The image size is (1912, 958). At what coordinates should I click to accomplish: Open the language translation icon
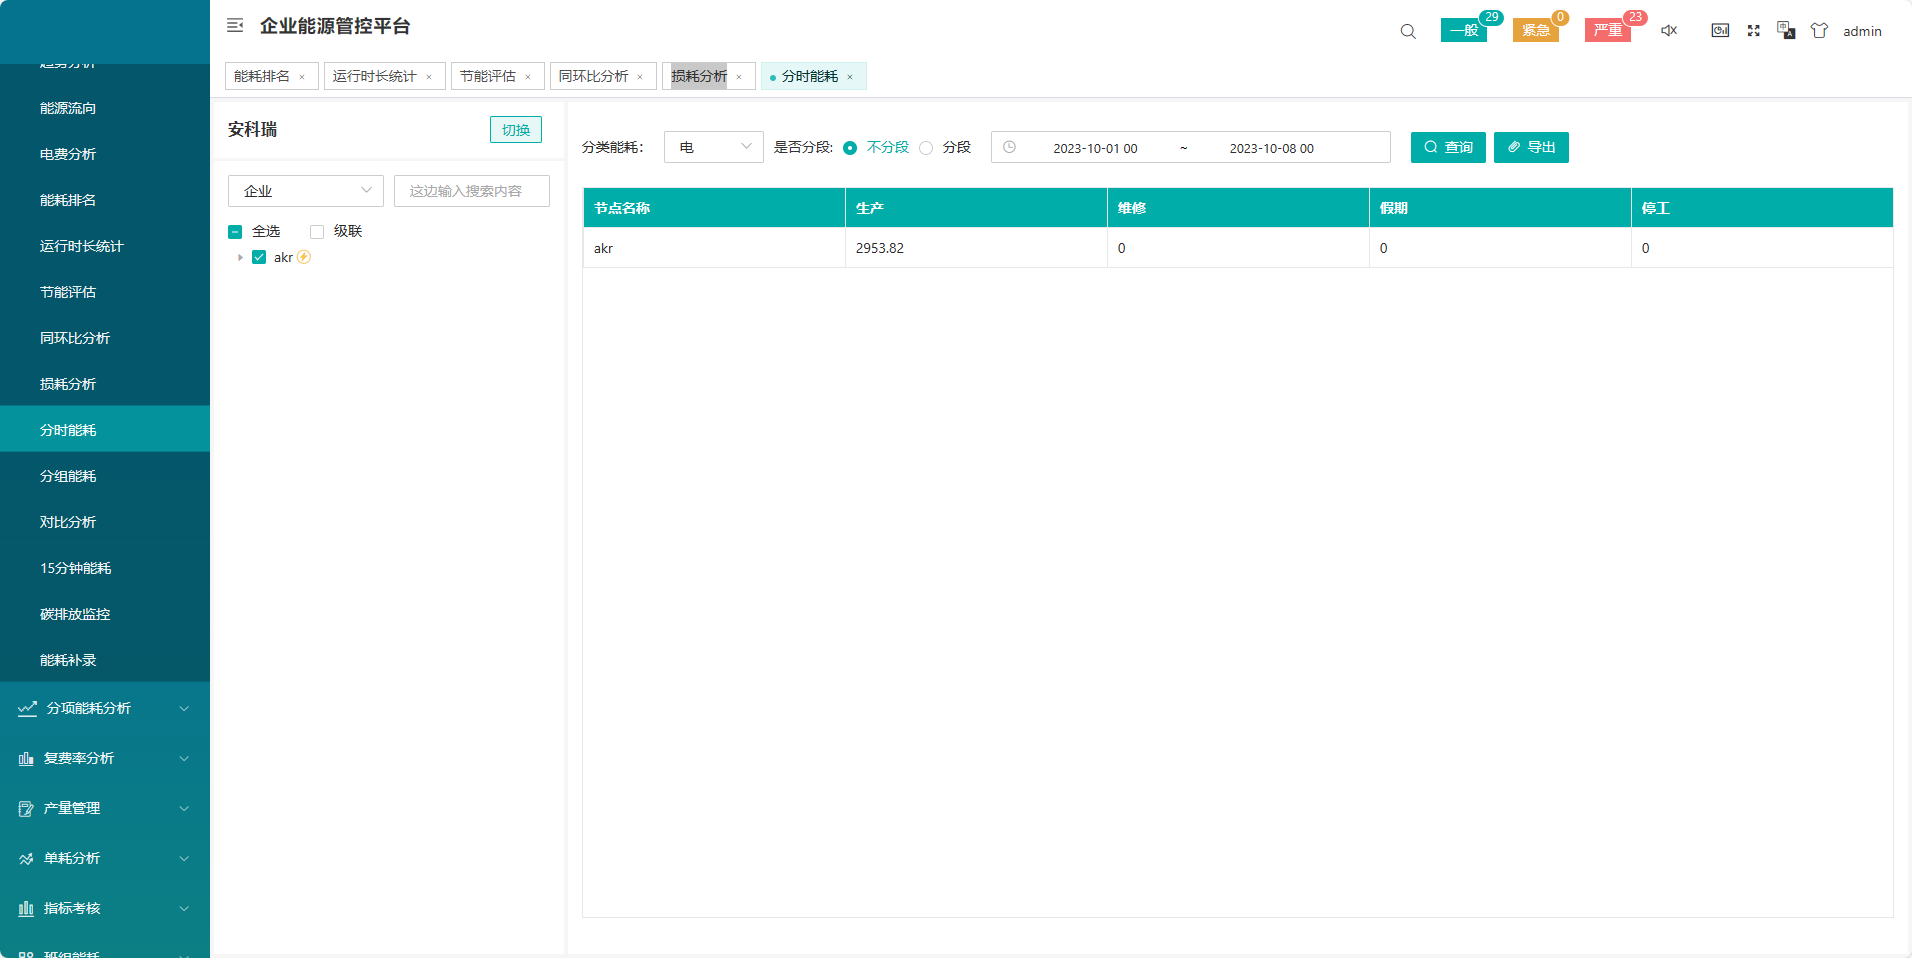click(1786, 31)
